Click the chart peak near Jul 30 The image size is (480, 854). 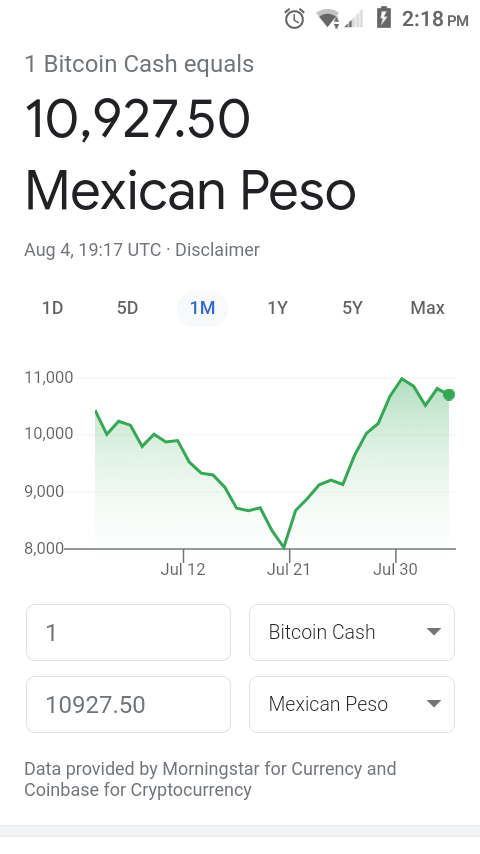(x=402, y=379)
